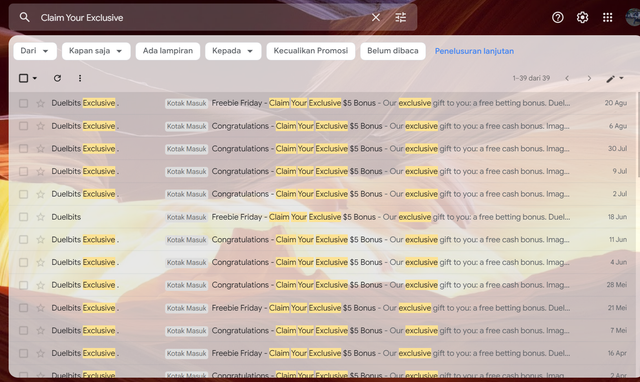Star the email dated 30 Jul
Image resolution: width=640 pixels, height=382 pixels.
40,149
